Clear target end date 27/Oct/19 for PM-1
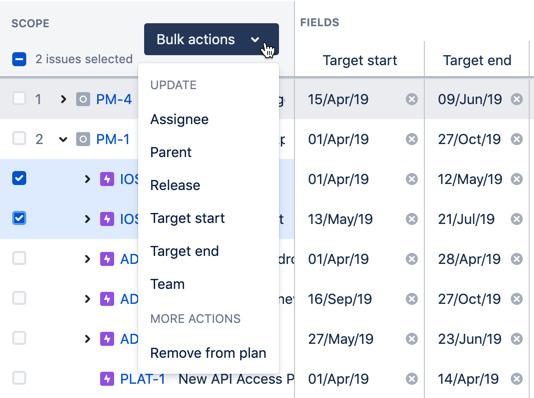The width and height of the screenshot is (534, 398). (x=517, y=139)
